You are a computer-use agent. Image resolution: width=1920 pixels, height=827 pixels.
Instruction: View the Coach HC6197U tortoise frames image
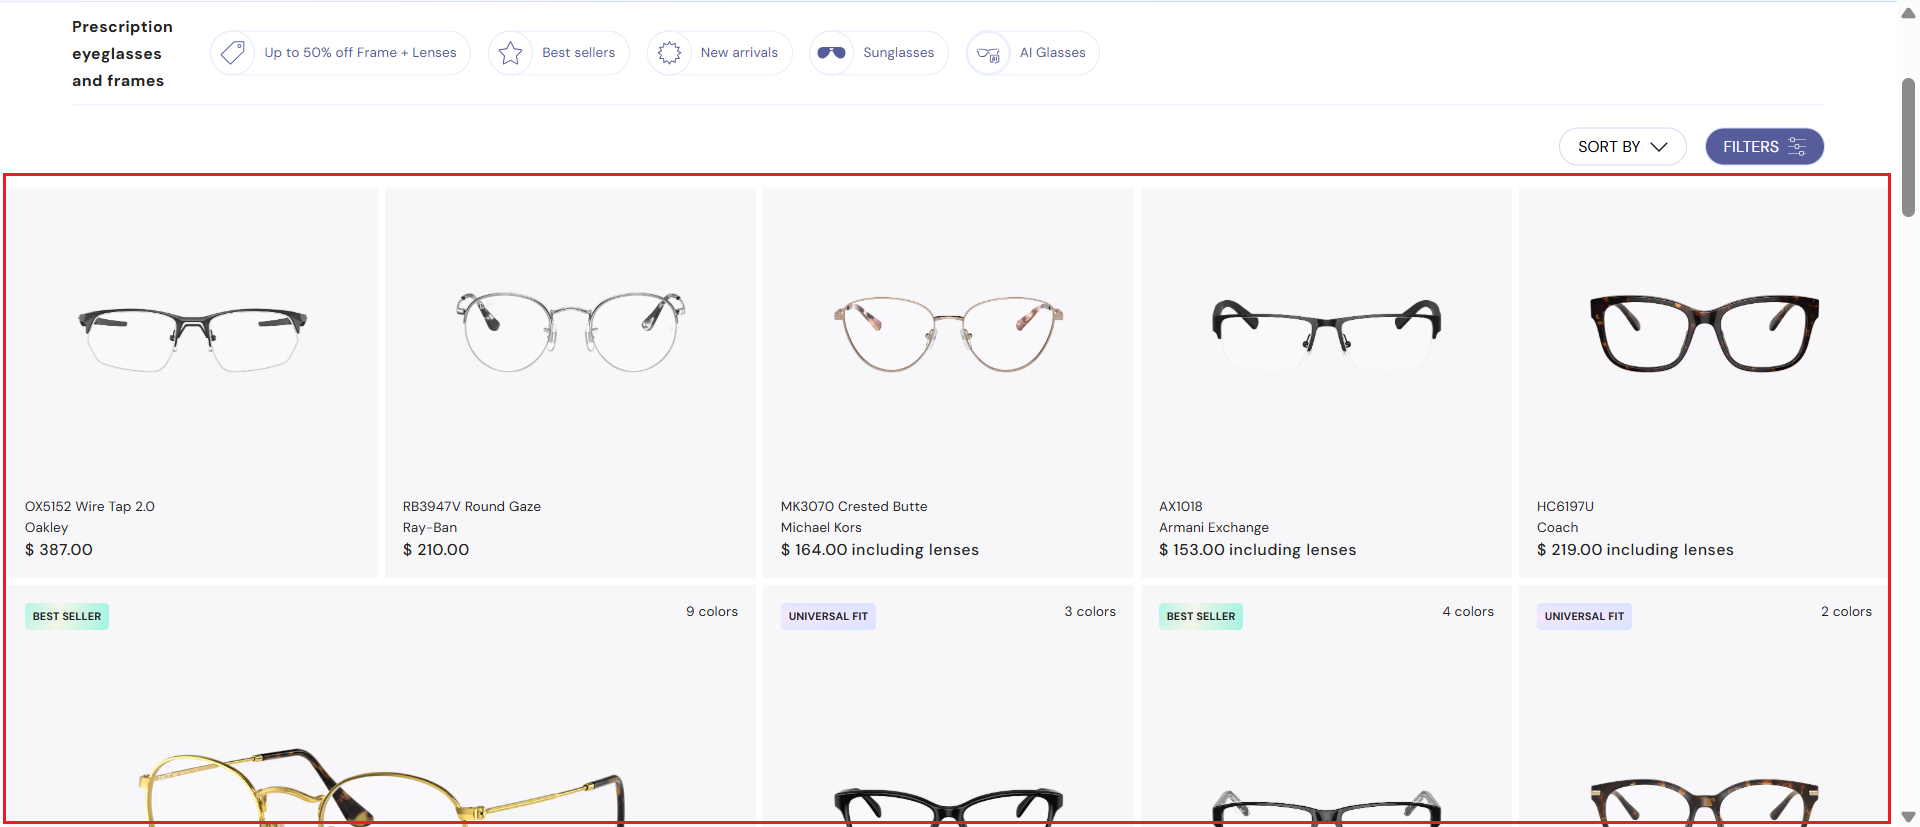tap(1704, 333)
